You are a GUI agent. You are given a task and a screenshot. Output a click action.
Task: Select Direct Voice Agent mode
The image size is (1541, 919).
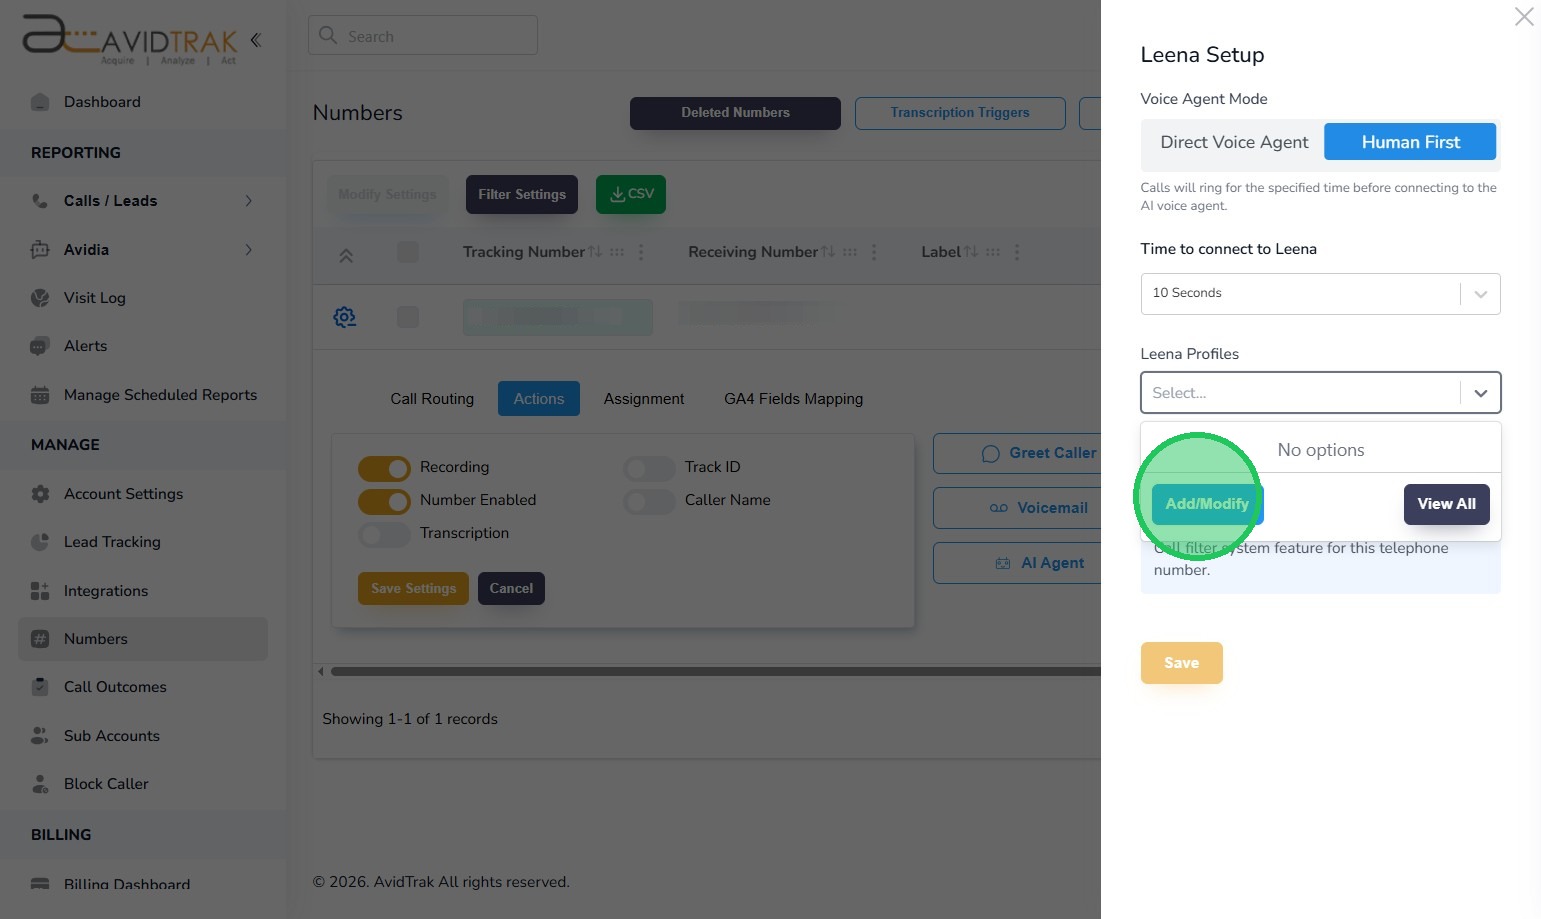tap(1234, 142)
